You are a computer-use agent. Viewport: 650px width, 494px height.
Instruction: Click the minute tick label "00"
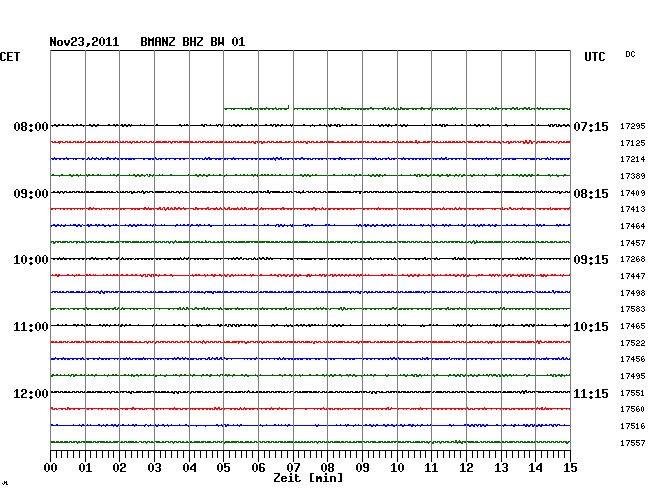point(51,468)
